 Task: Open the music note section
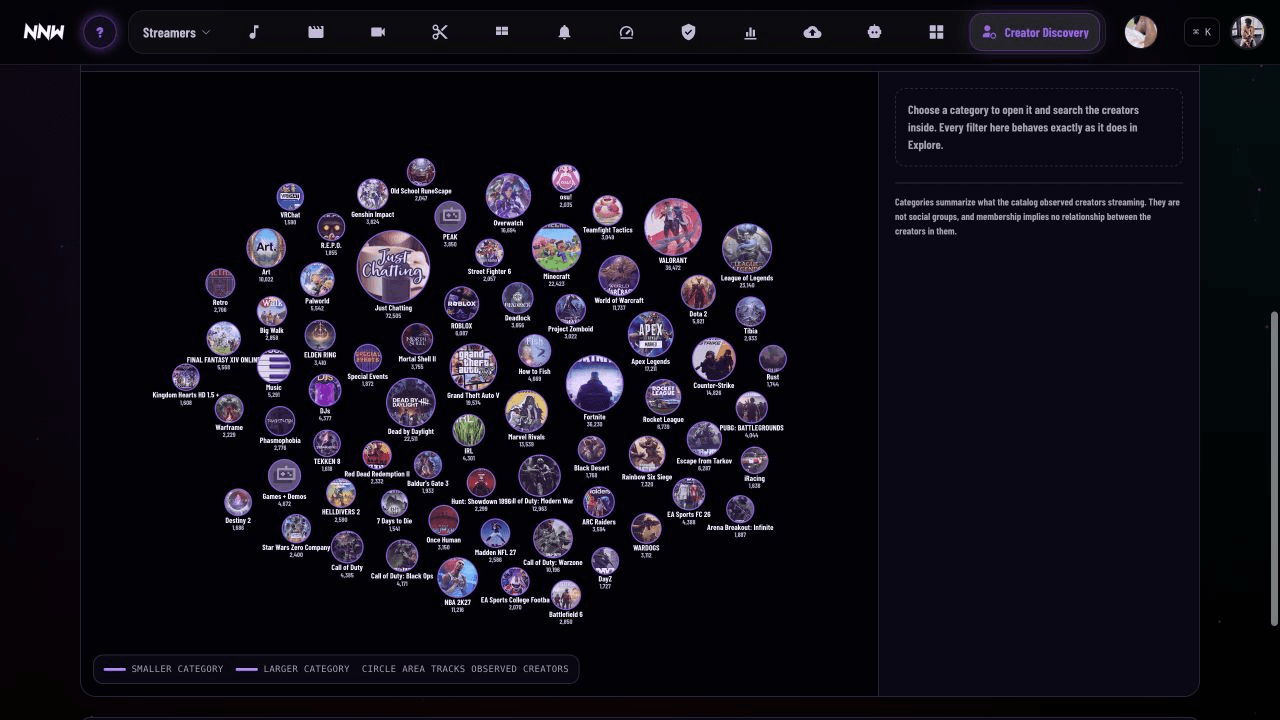click(x=254, y=32)
